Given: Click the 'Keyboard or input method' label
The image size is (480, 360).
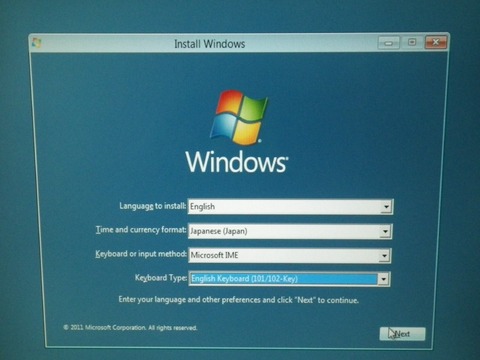Looking at the screenshot, I should pyautogui.click(x=141, y=254).
